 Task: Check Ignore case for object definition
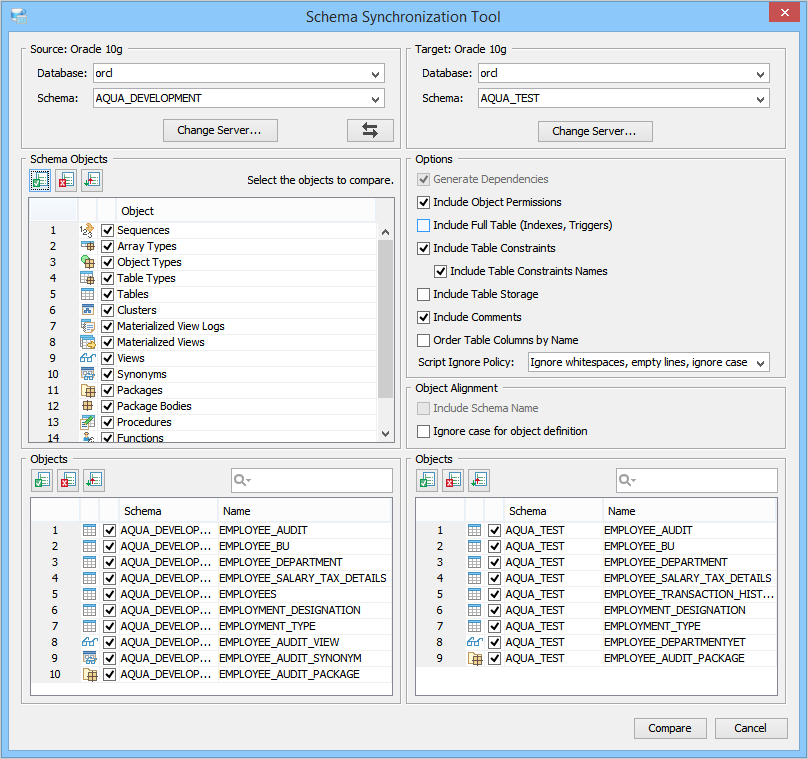(423, 431)
